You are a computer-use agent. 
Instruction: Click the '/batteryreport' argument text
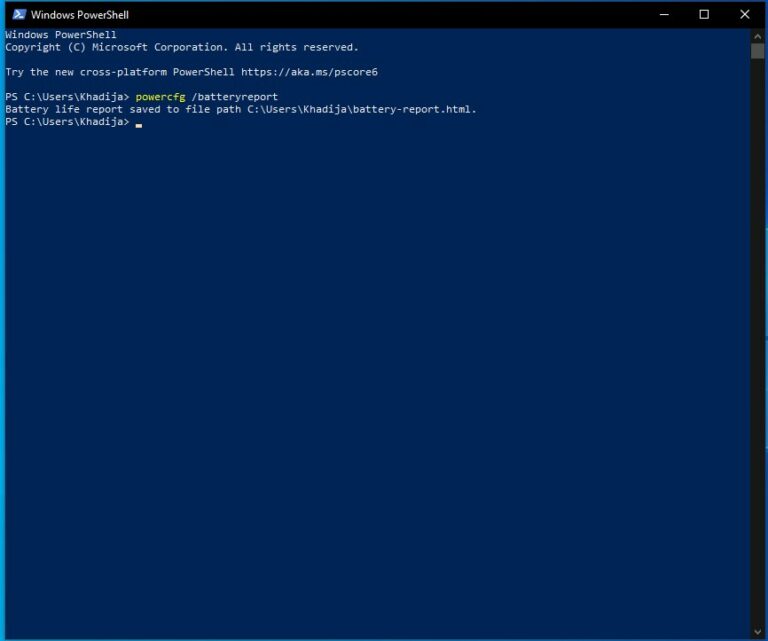[x=235, y=97]
